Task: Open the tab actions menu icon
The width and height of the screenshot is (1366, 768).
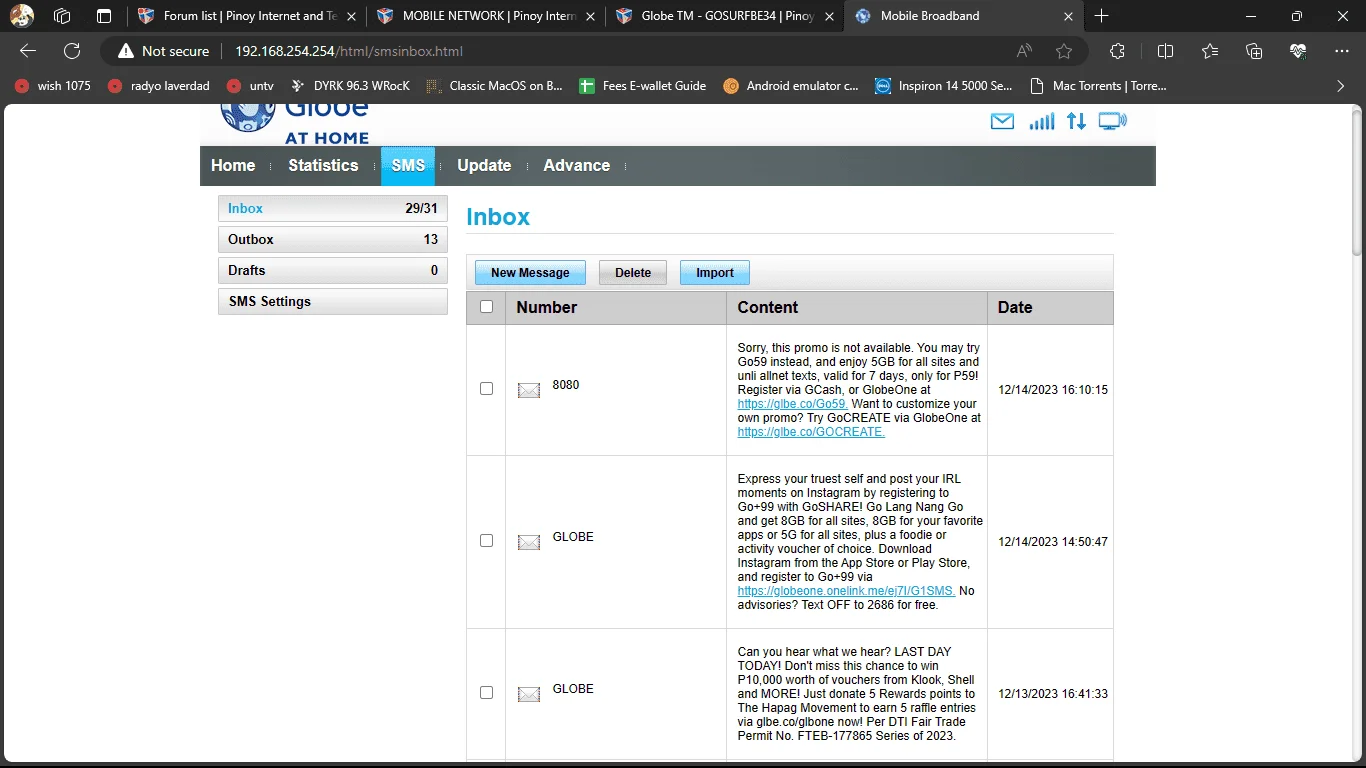Action: coord(104,16)
